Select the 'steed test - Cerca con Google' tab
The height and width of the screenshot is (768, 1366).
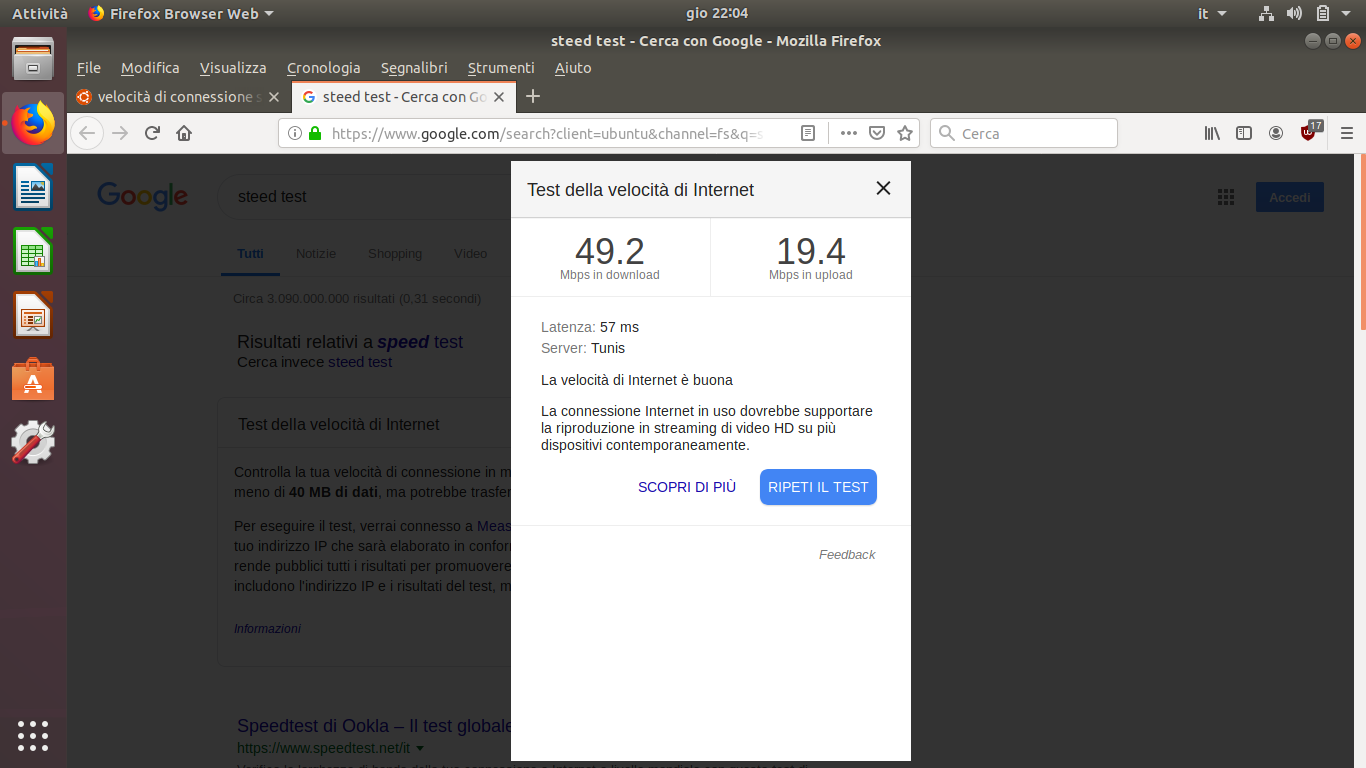pos(404,97)
